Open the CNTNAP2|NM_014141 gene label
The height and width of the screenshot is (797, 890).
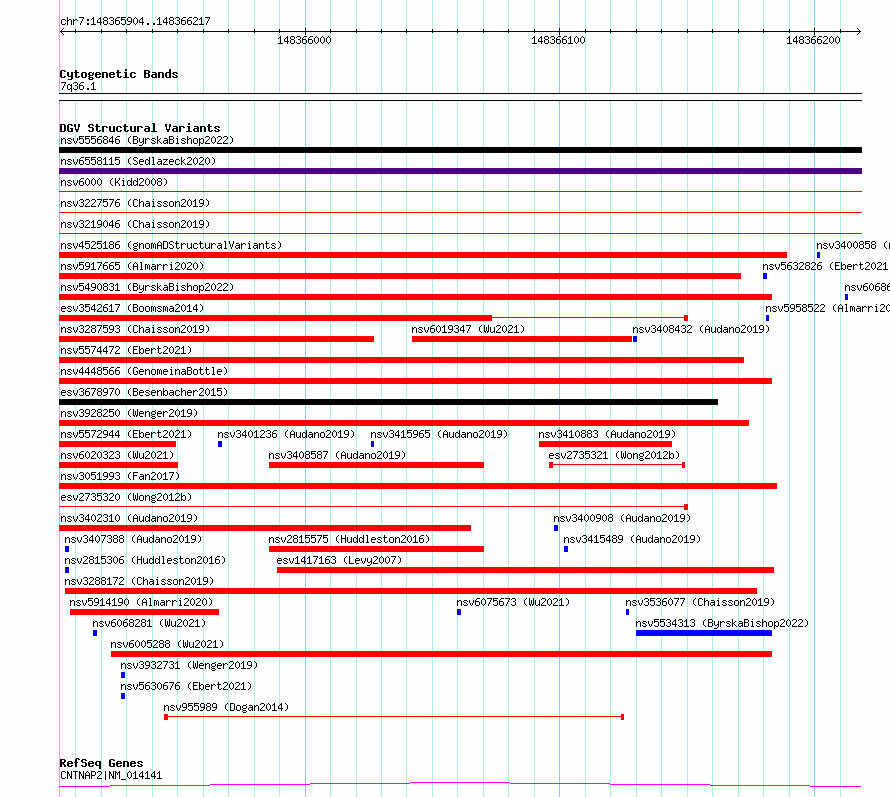(111, 775)
